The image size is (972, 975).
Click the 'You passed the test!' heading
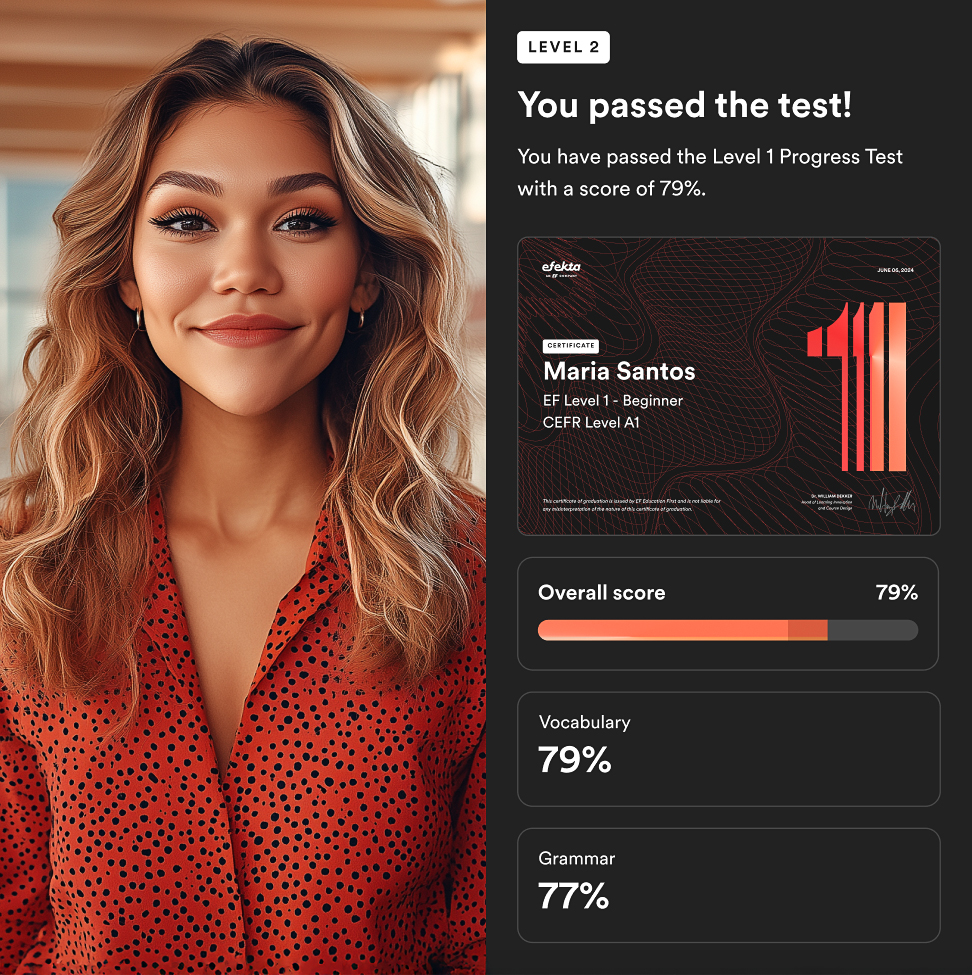coord(684,104)
